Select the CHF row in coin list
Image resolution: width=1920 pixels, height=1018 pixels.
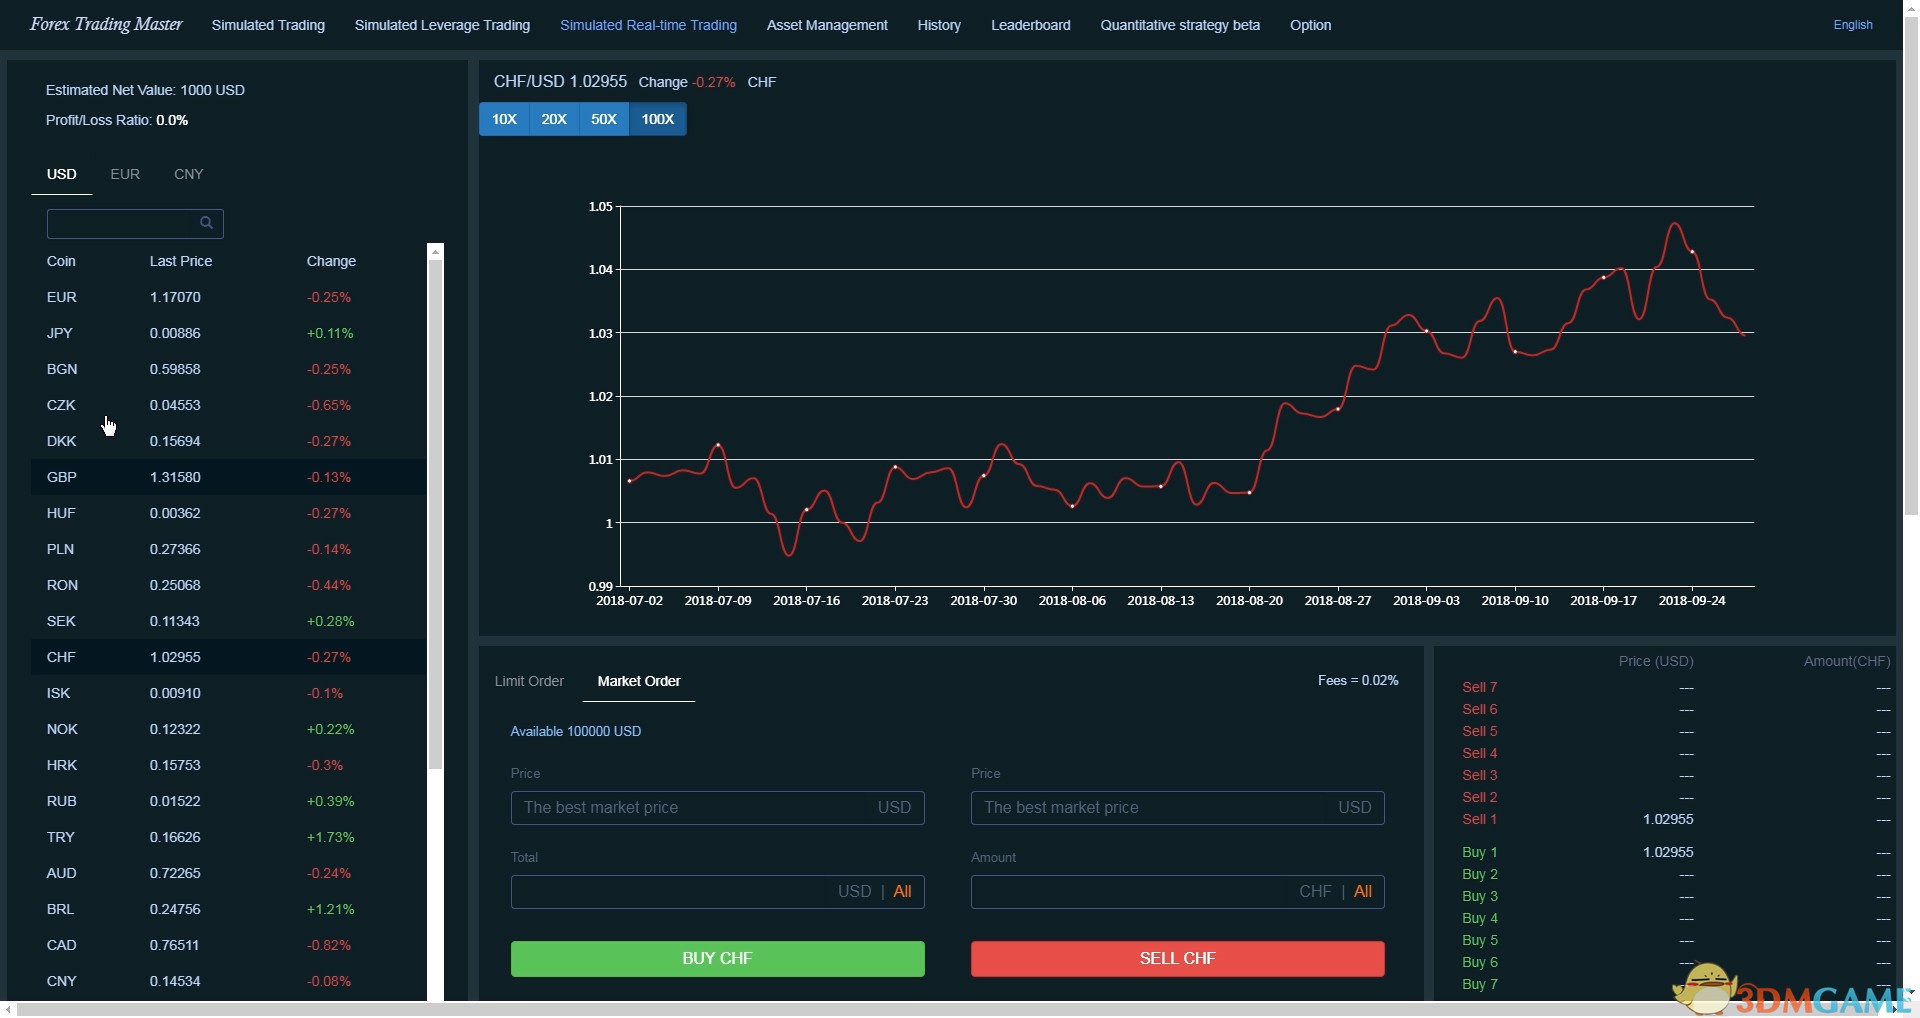228,657
